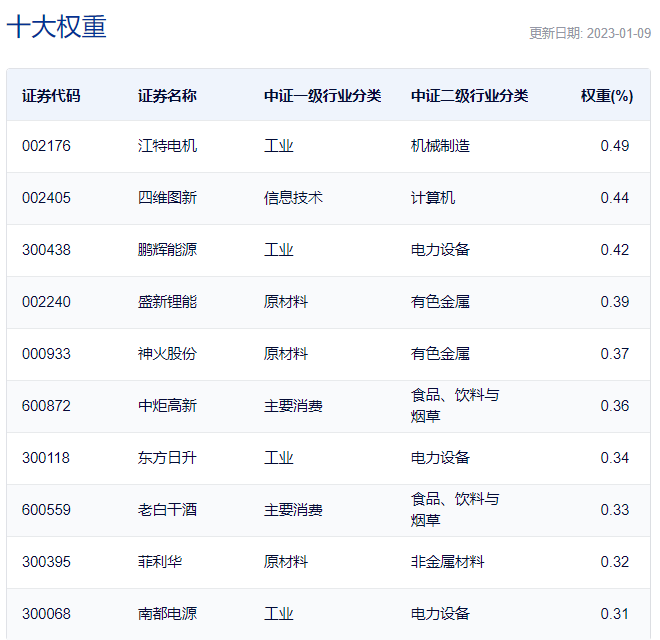Screen dimensions: 660x640
Task: Select the name 四维图新
Action: (x=167, y=198)
